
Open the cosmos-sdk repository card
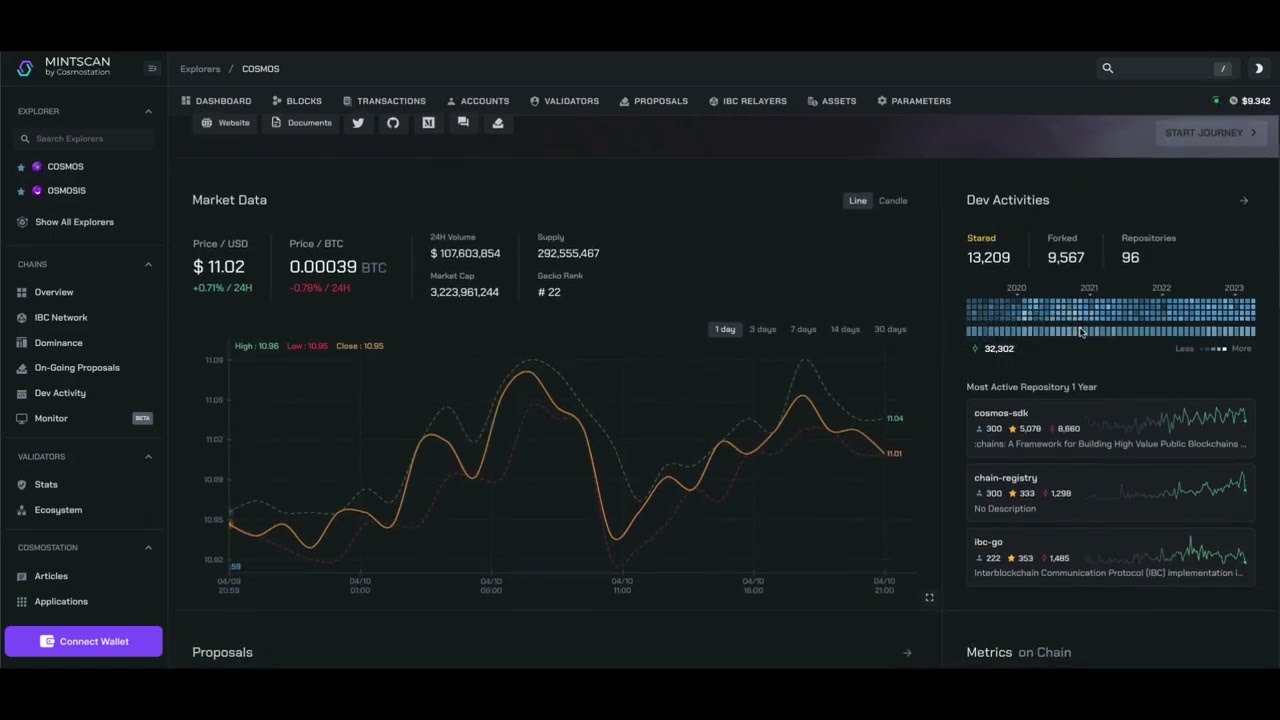point(1110,428)
